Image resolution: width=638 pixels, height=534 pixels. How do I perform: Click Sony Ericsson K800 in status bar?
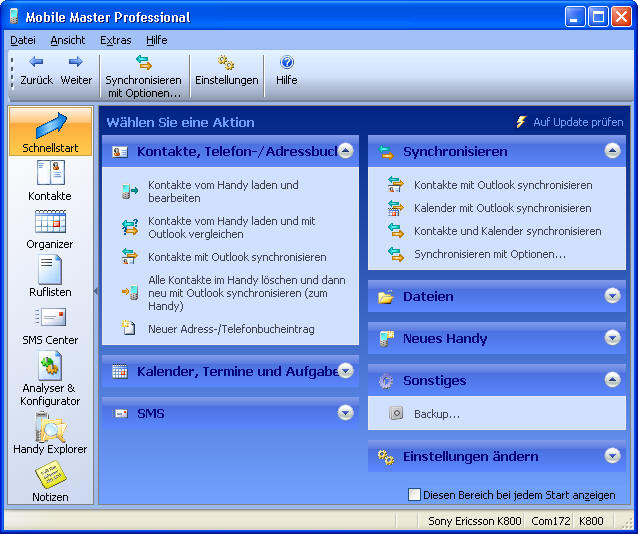point(474,521)
